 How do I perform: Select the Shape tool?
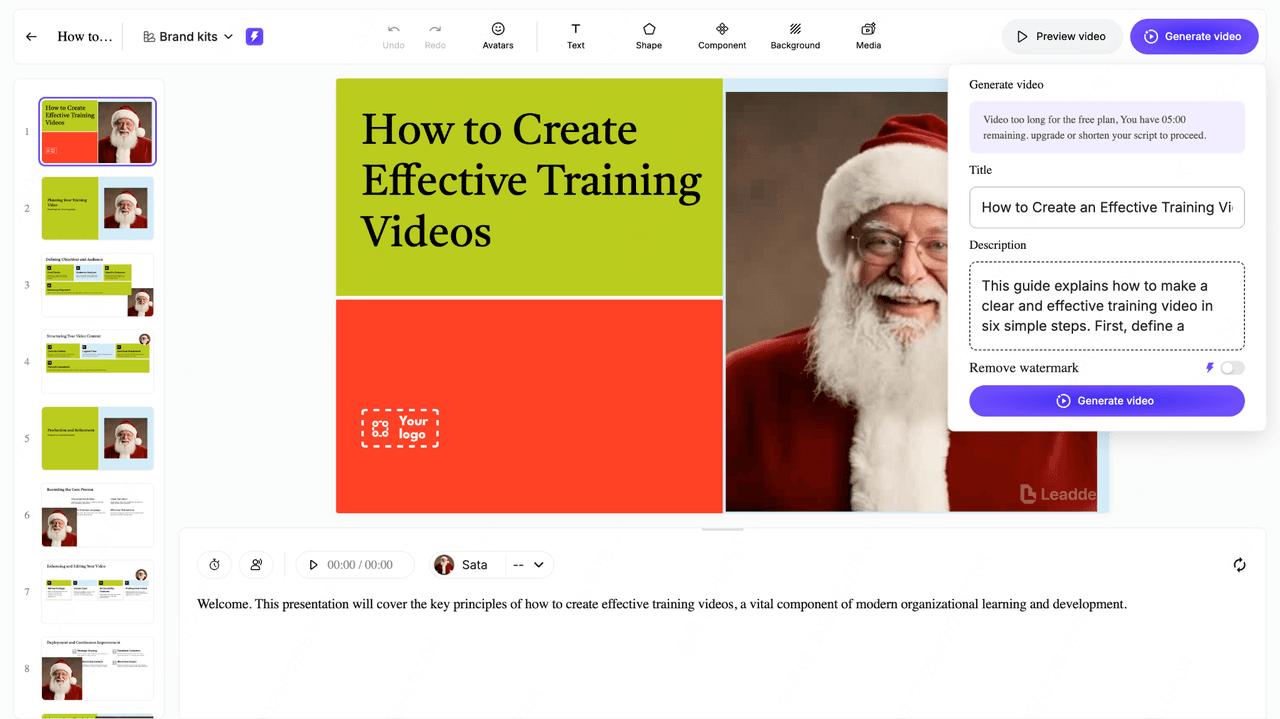pos(649,36)
